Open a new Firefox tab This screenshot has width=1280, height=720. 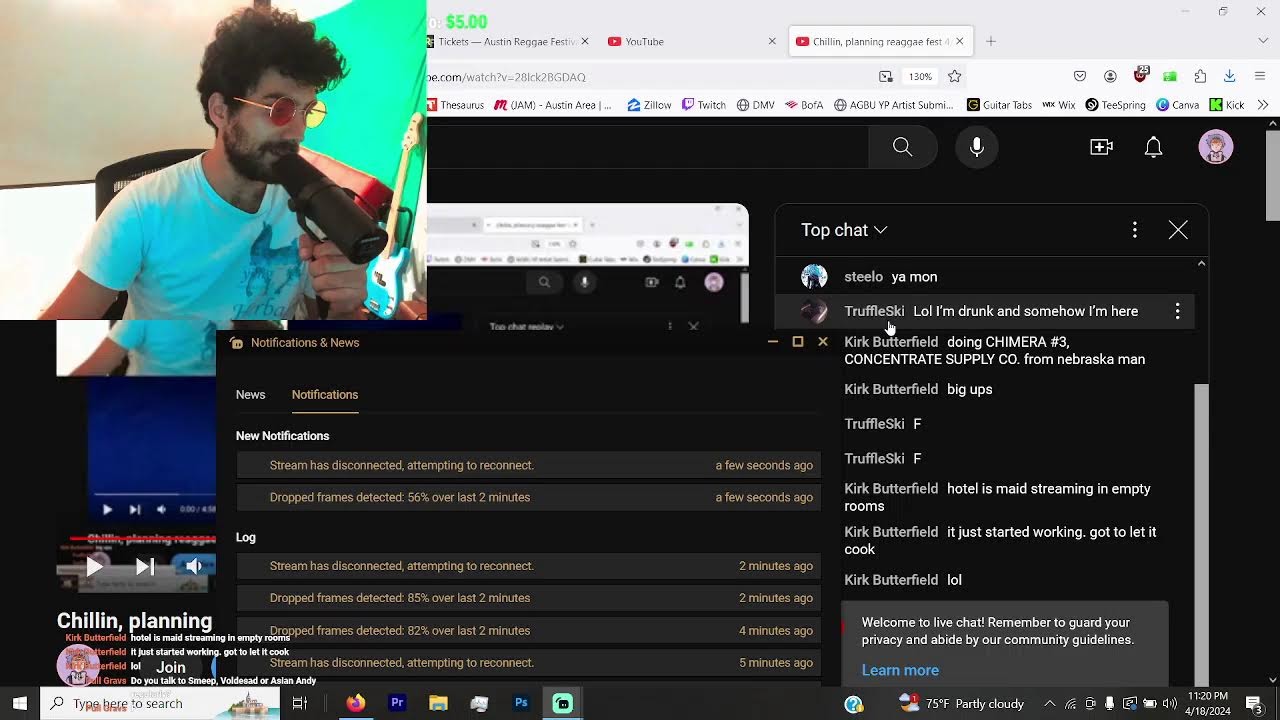pyautogui.click(x=991, y=41)
